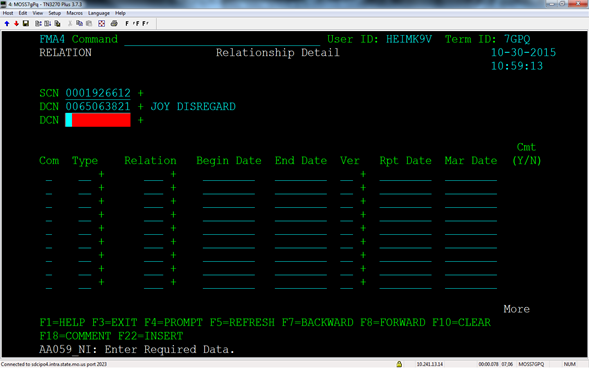Click the plus prompt beside empty DCN field

(140, 120)
